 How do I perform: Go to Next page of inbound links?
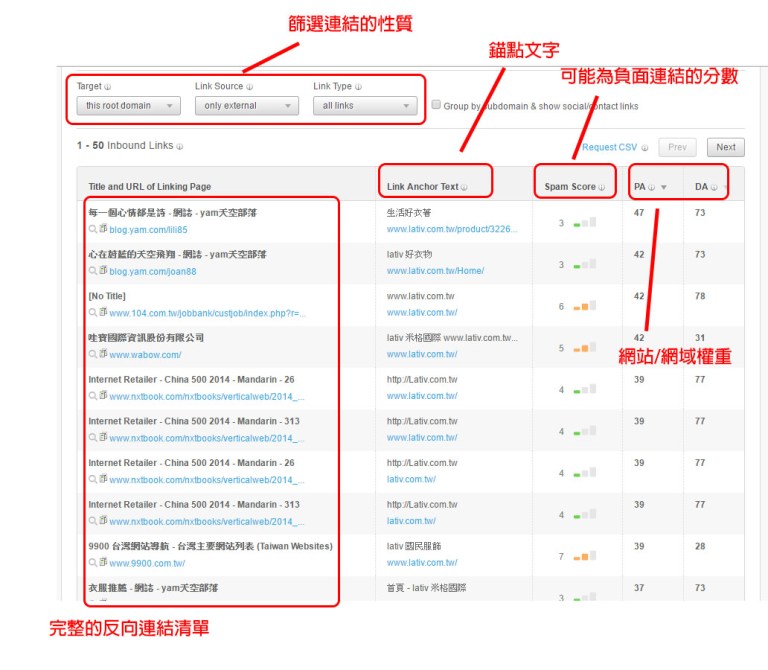pyautogui.click(x=725, y=147)
